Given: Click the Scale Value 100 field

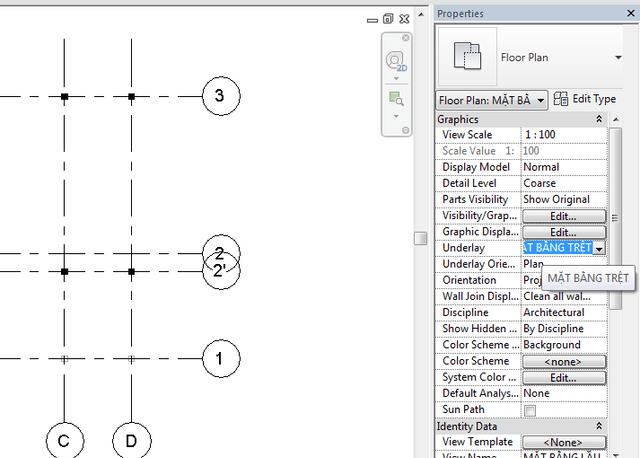Looking at the screenshot, I should click(x=564, y=151).
